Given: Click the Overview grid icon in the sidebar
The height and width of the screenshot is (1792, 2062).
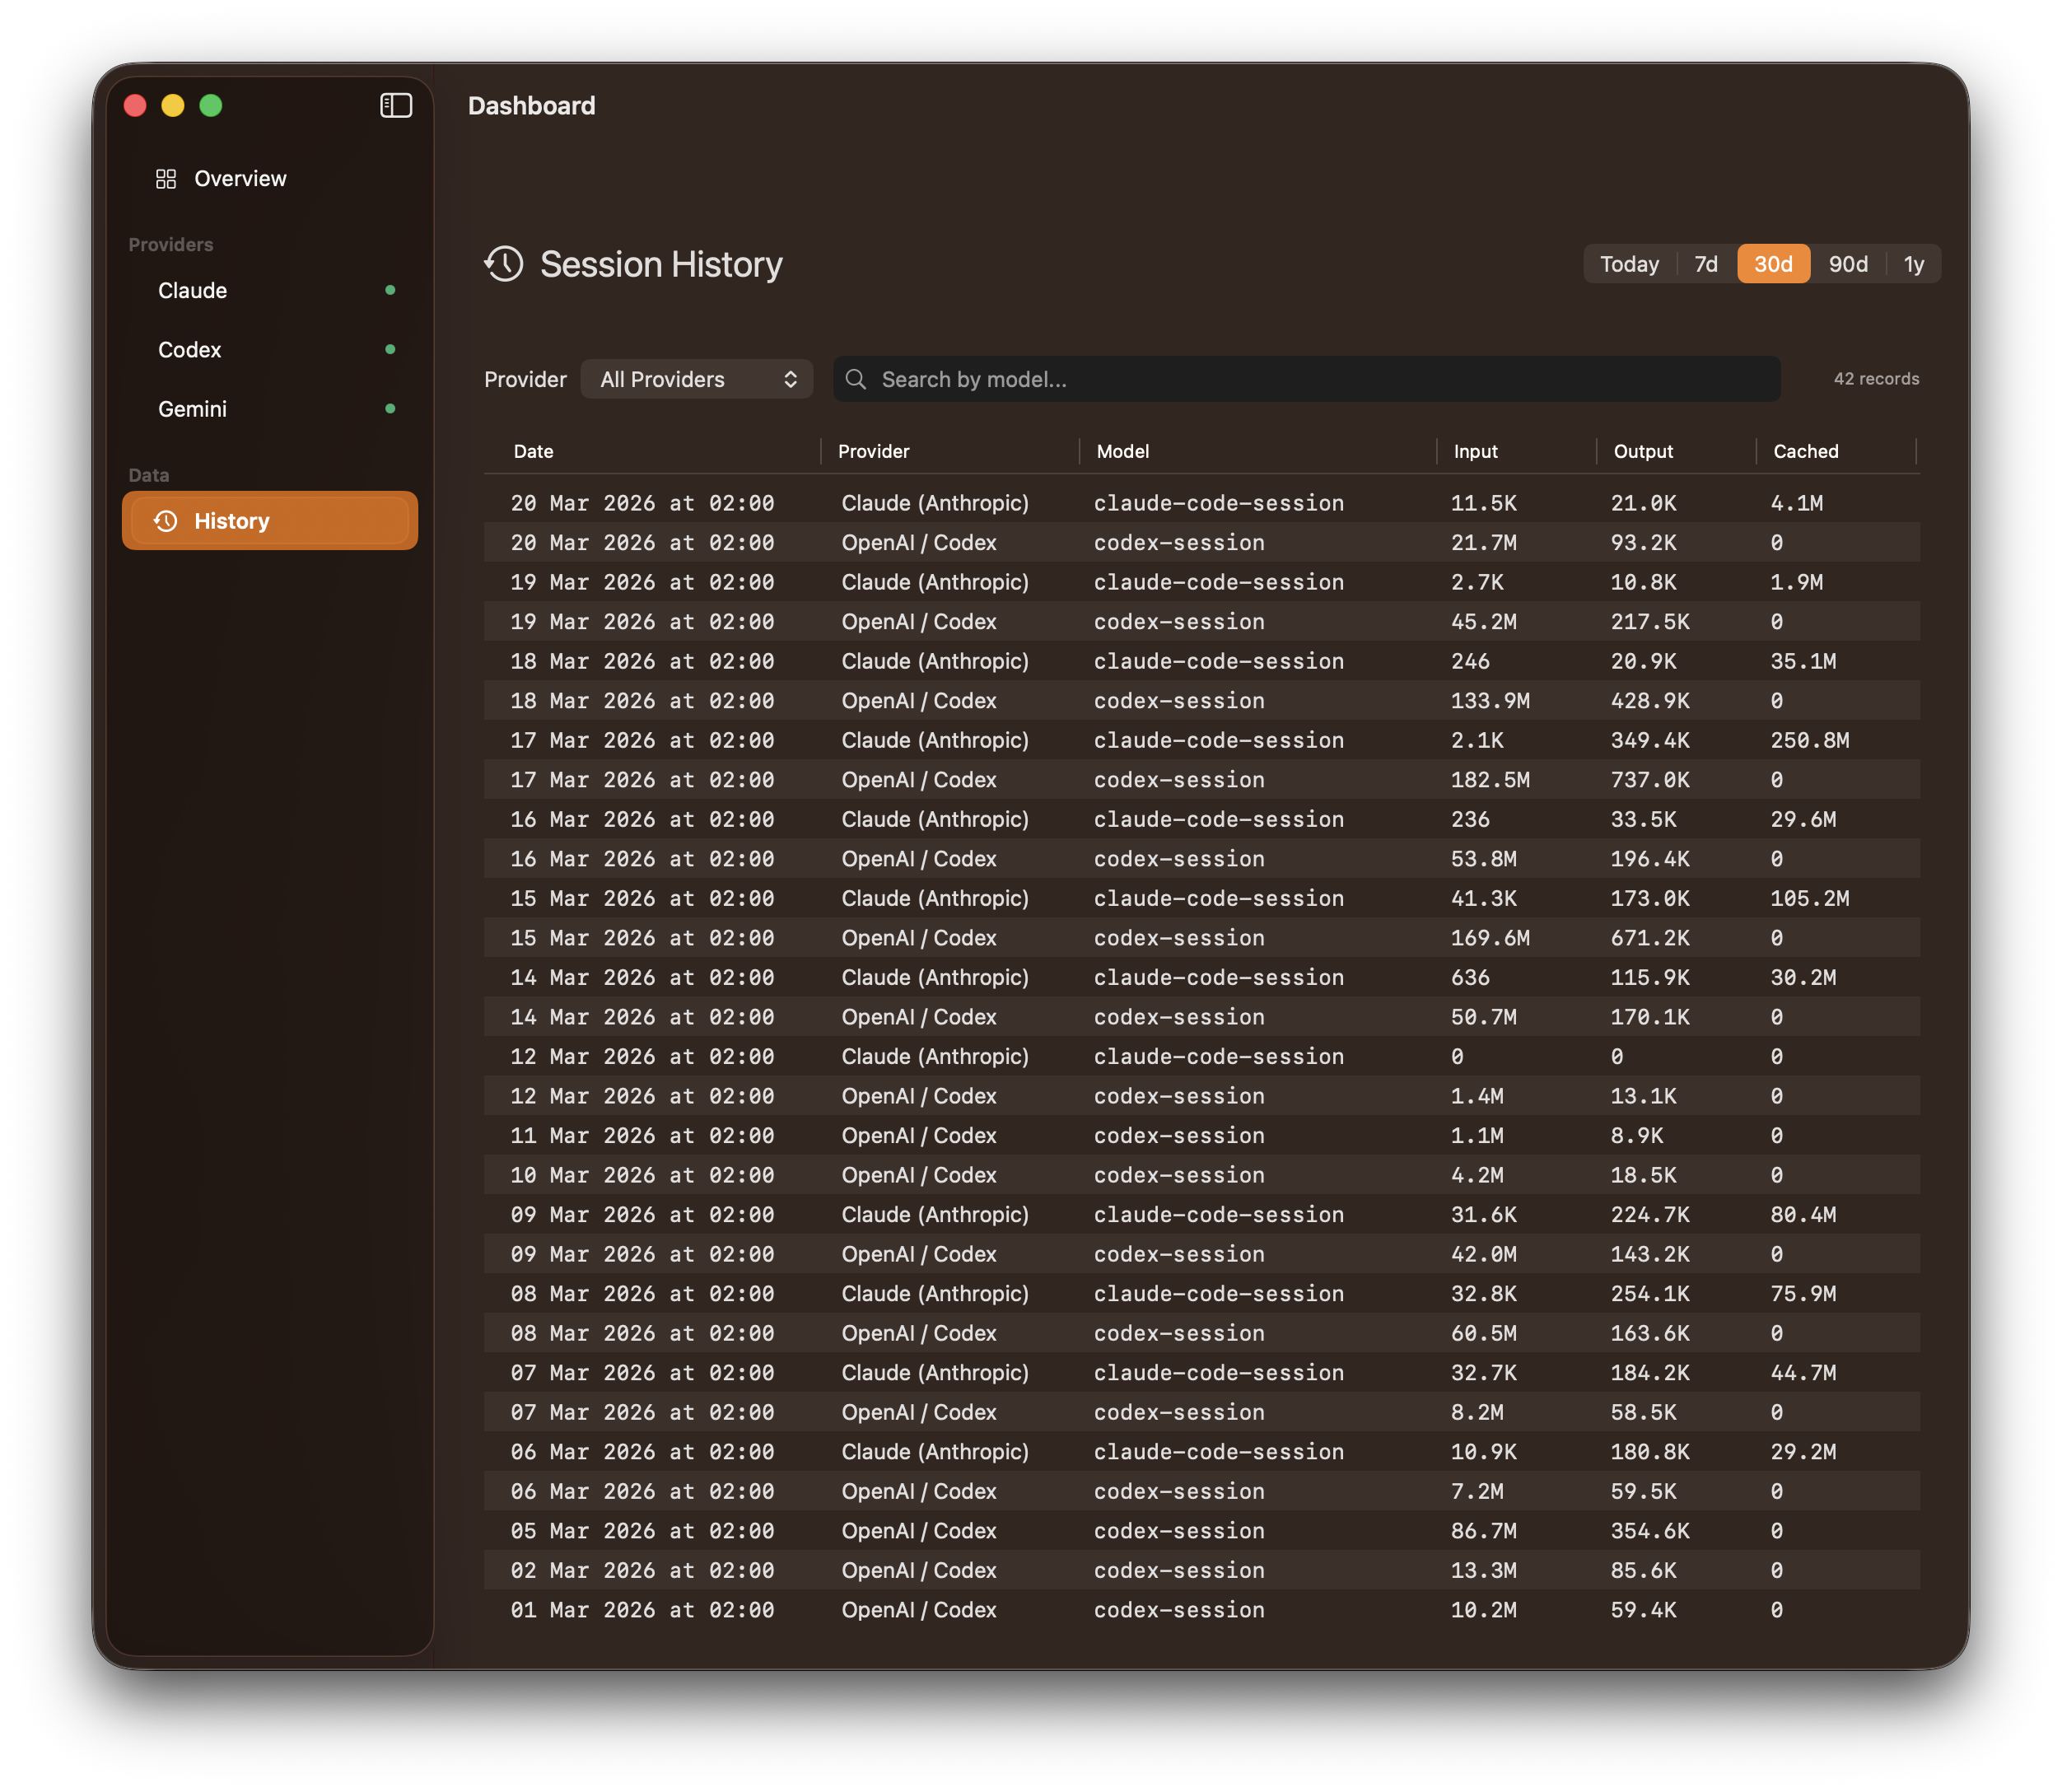Looking at the screenshot, I should click(x=167, y=178).
